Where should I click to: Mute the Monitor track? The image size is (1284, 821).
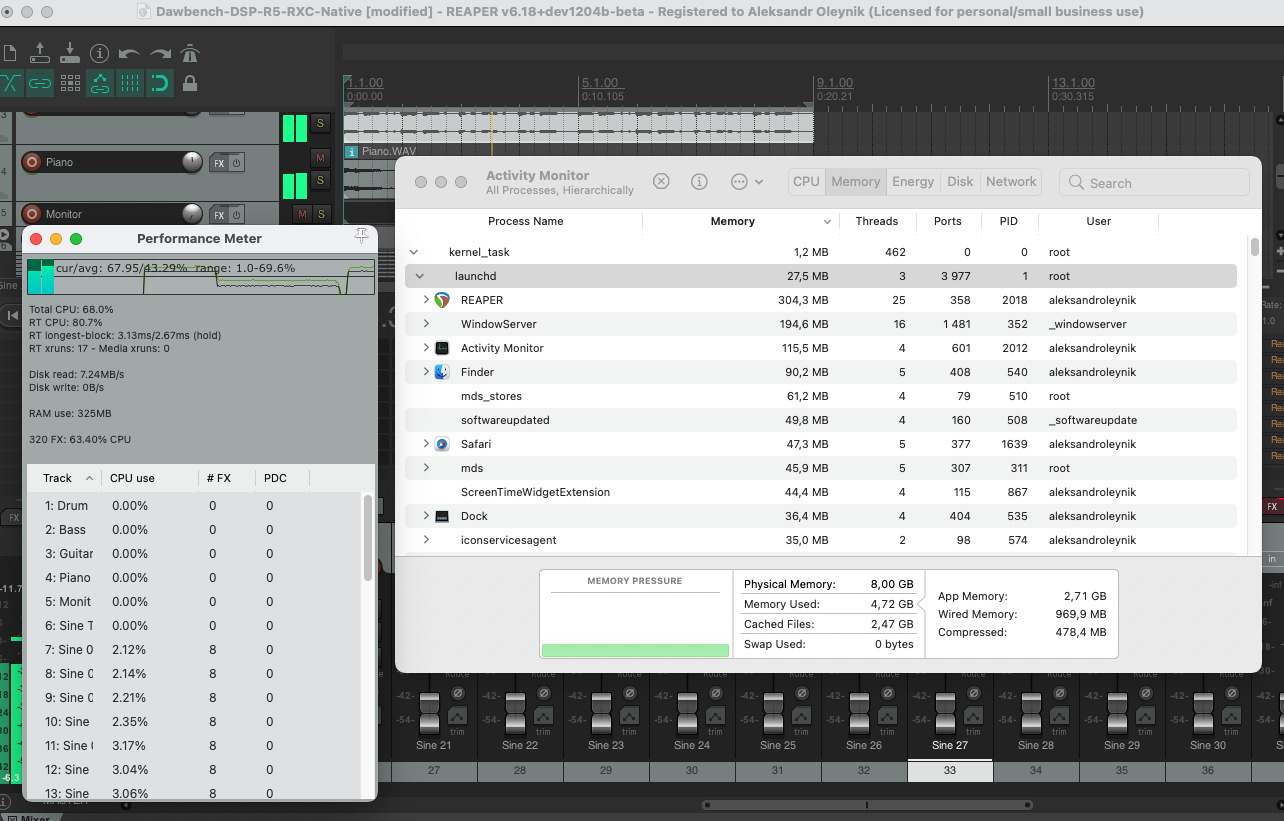tap(302, 214)
